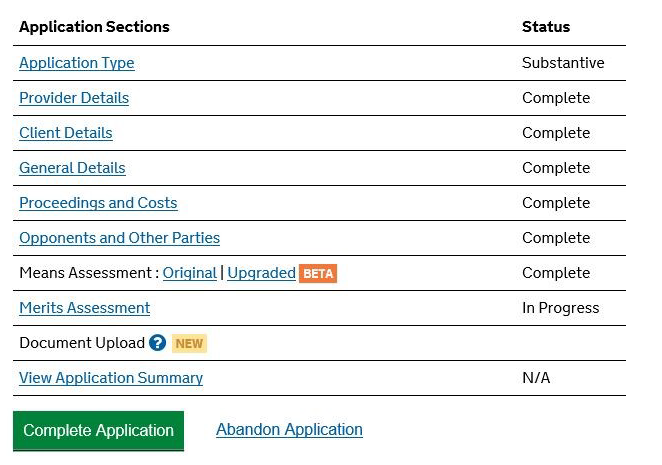This screenshot has width=662, height=465.
Task: Click the orange BETA badge
Action: coord(318,273)
